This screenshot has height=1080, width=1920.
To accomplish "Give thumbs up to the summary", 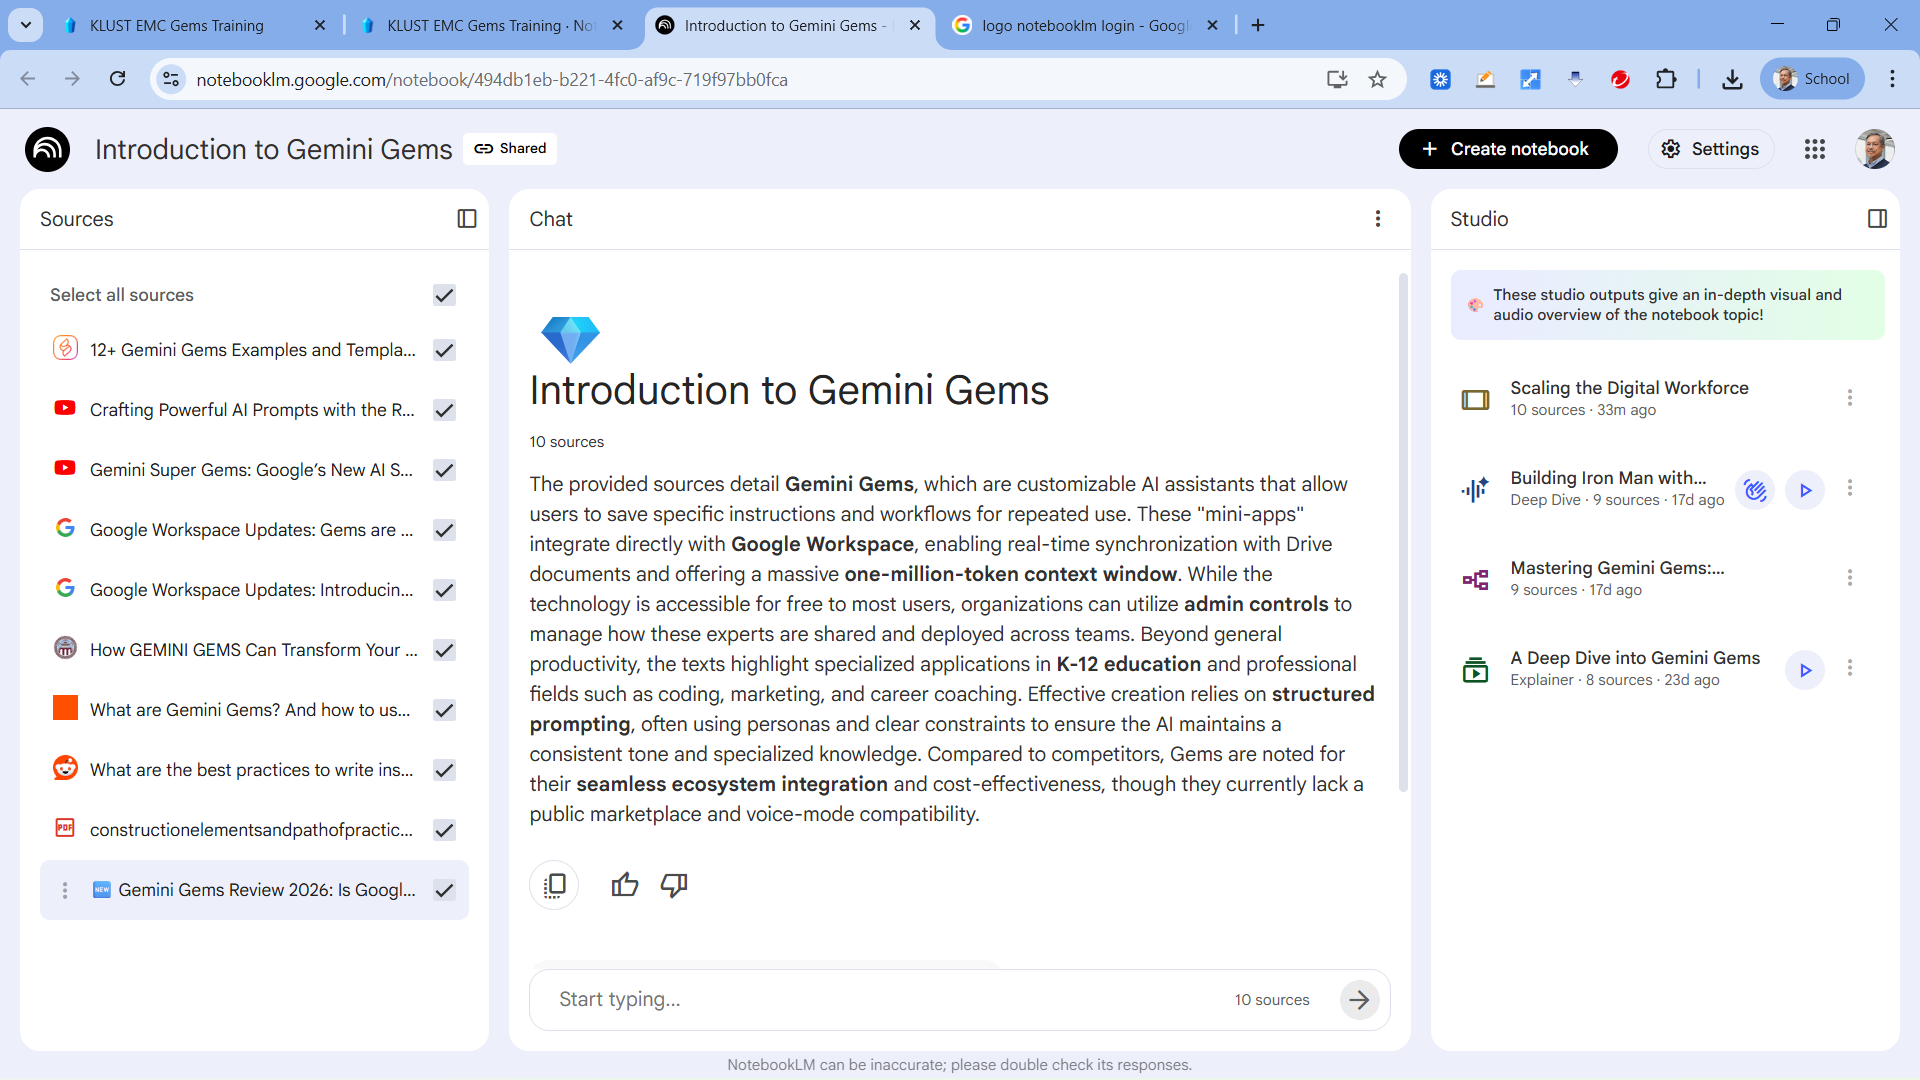I will click(625, 885).
